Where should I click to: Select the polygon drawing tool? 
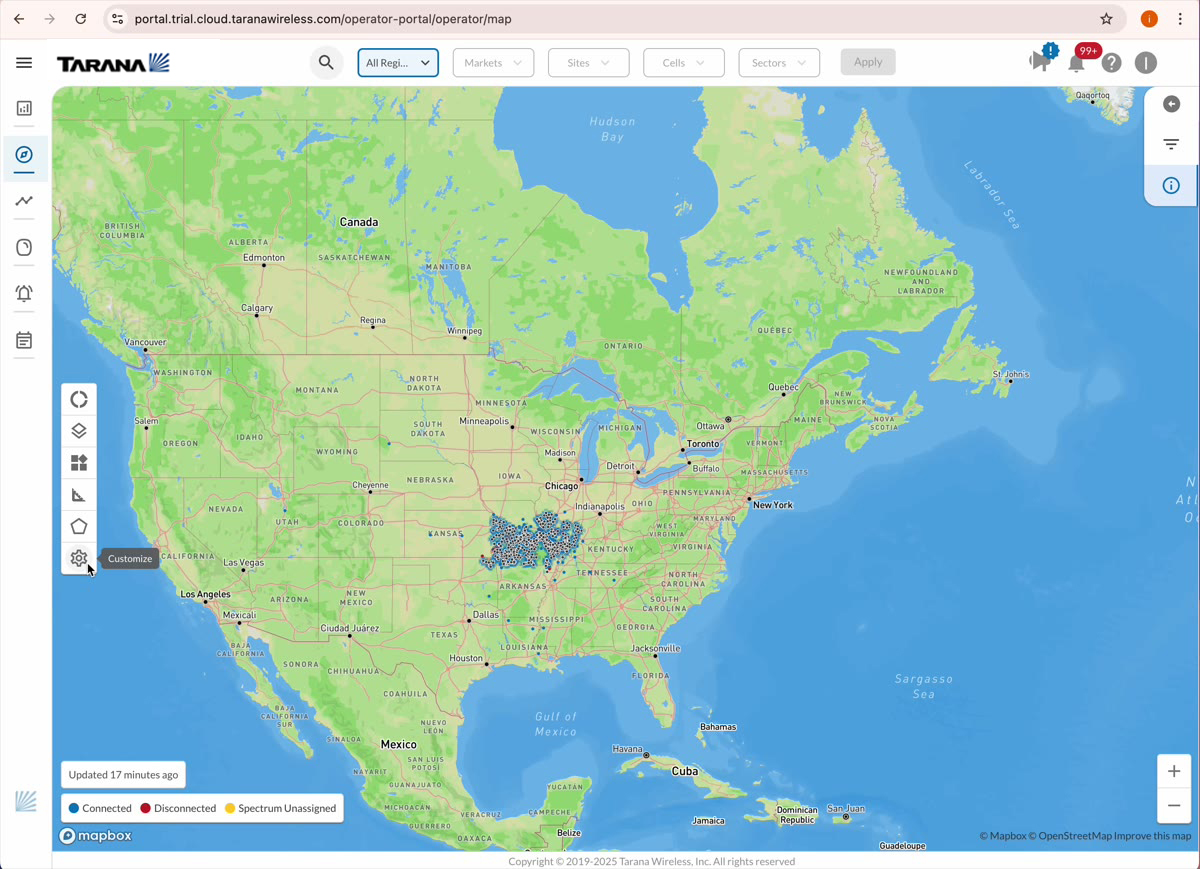(x=78, y=526)
